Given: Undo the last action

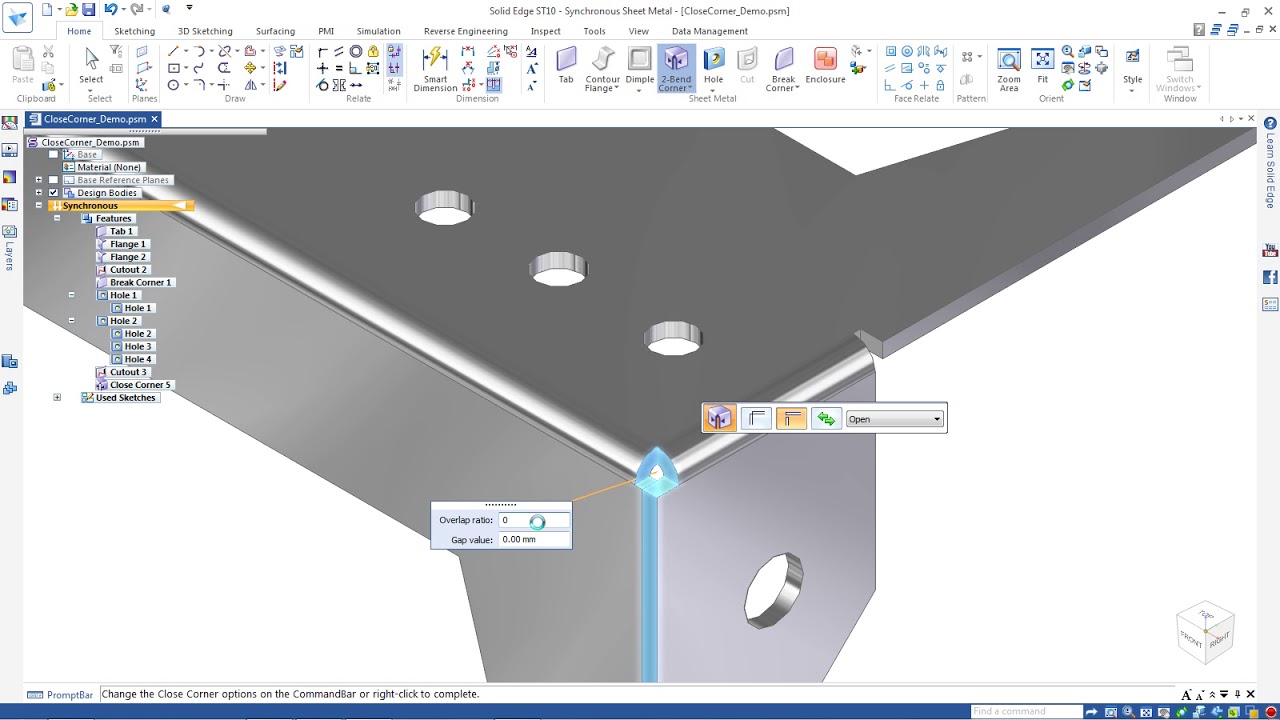Looking at the screenshot, I should (110, 10).
